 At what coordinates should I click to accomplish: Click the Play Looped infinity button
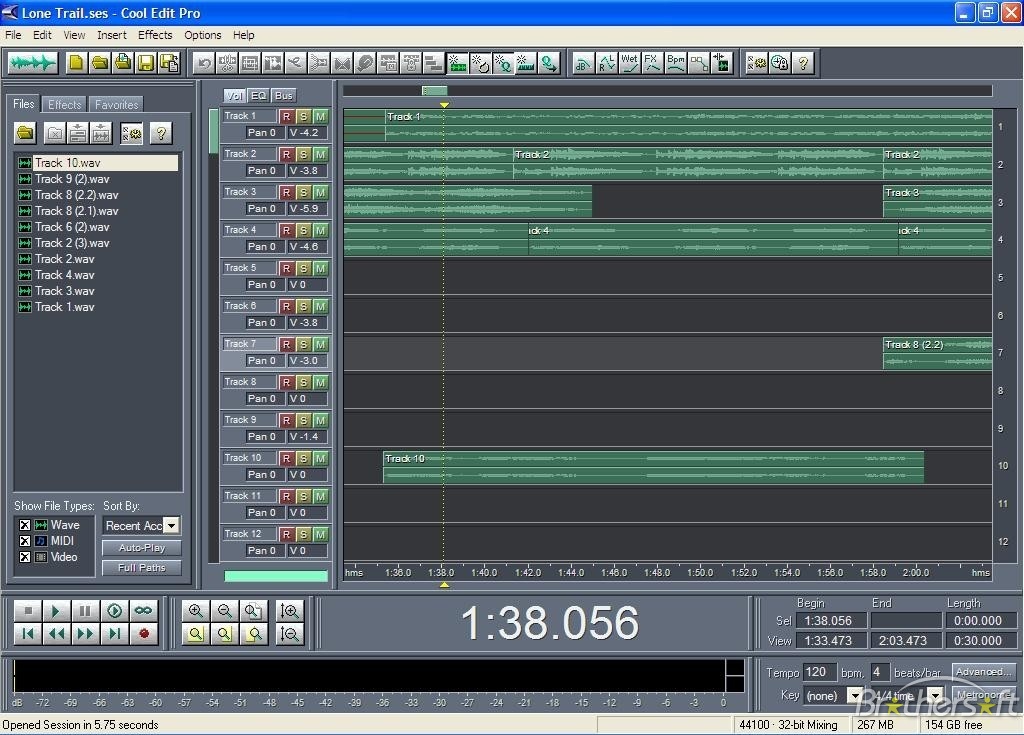(143, 611)
